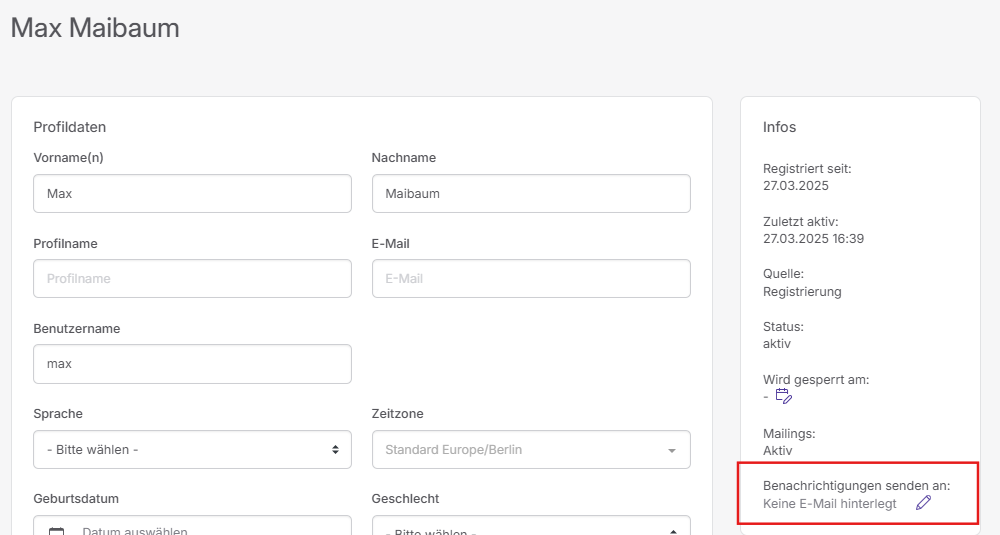Open Zeitzone combo box Standard Europe/Berlin
This screenshot has width=1000, height=535.
click(x=531, y=450)
